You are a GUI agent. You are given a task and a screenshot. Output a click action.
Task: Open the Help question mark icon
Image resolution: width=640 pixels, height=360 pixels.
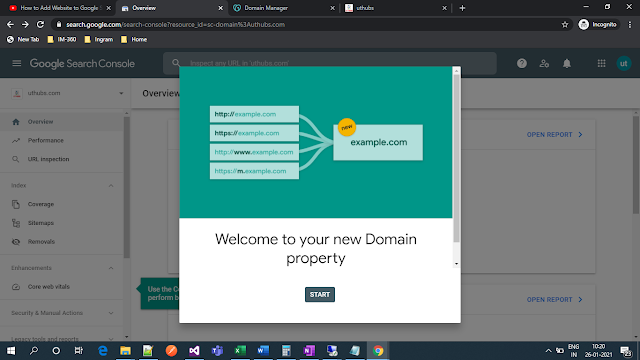[x=522, y=63]
